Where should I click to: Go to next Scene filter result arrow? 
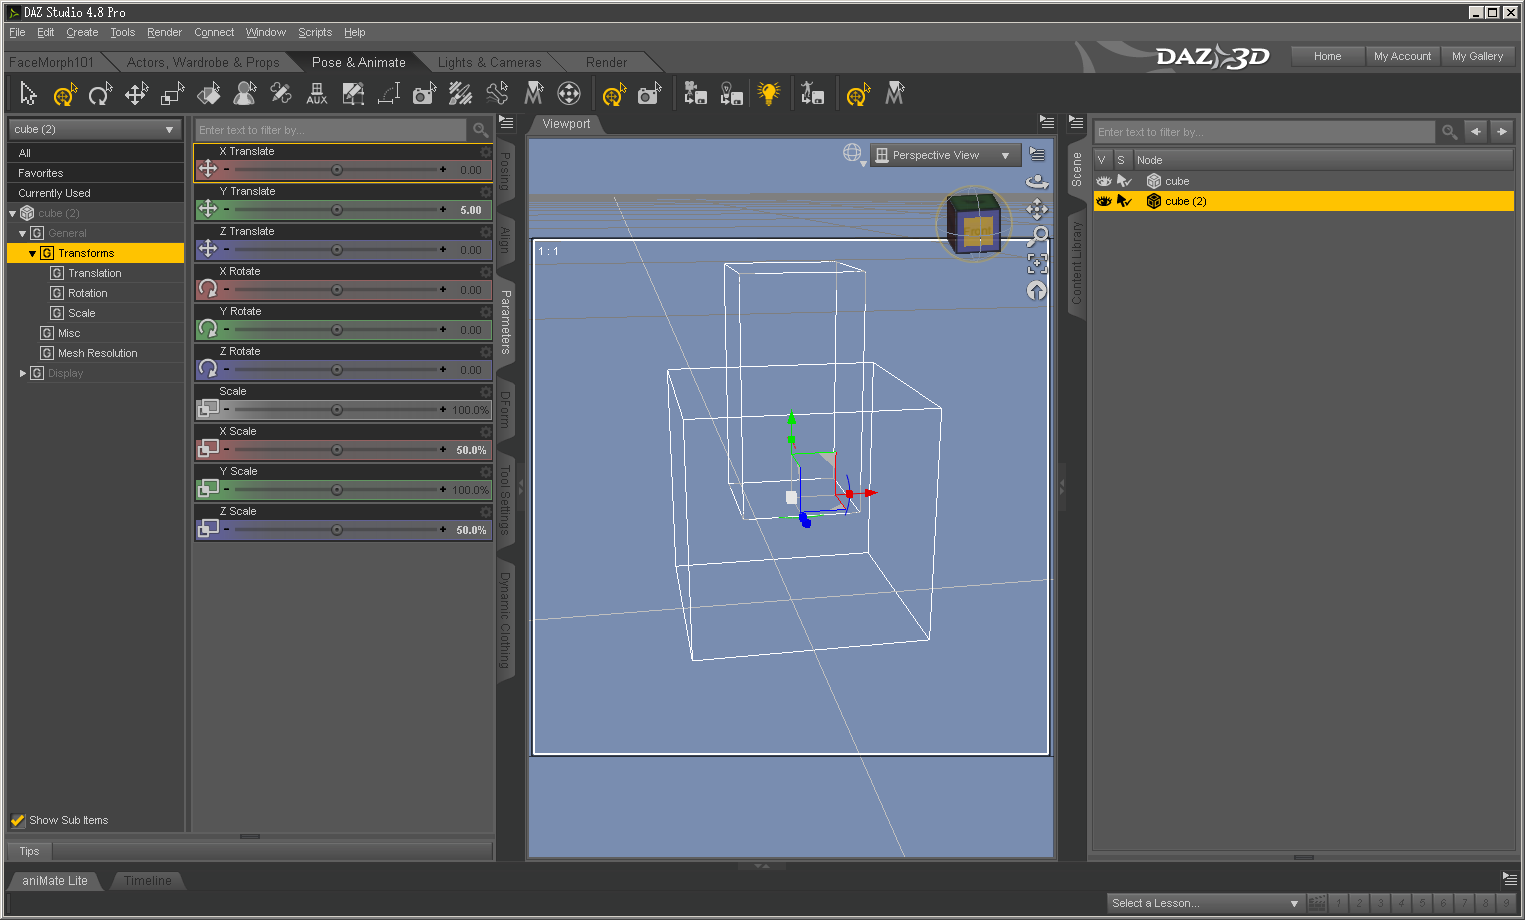[x=1502, y=132]
